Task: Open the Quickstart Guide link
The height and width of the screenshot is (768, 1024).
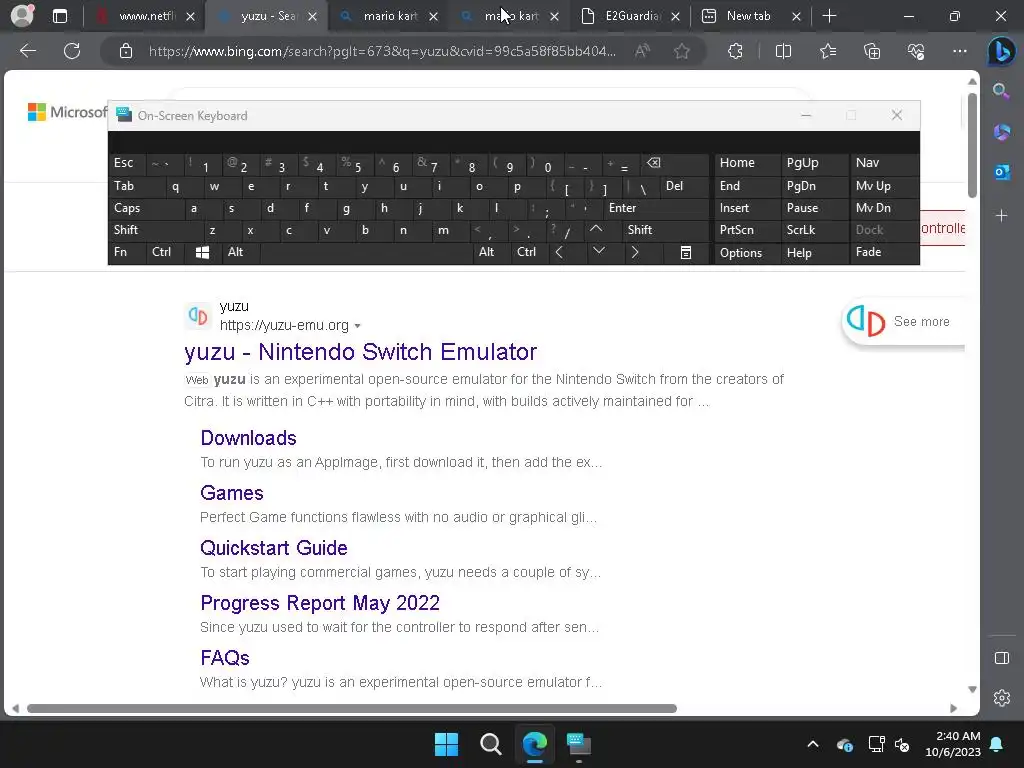Action: tap(274, 548)
